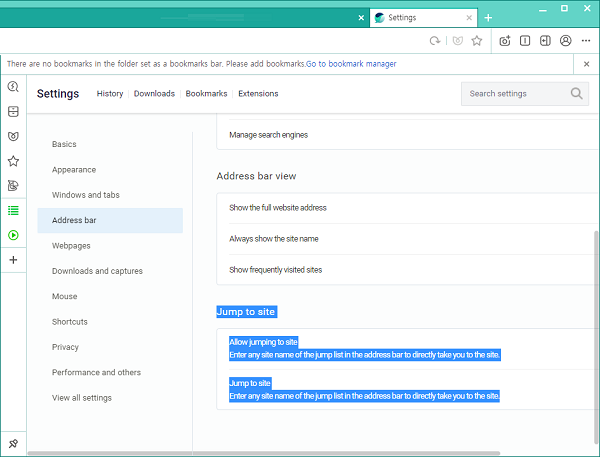Pin the sidebar with the pin icon
600x457 pixels.
[x=13, y=443]
